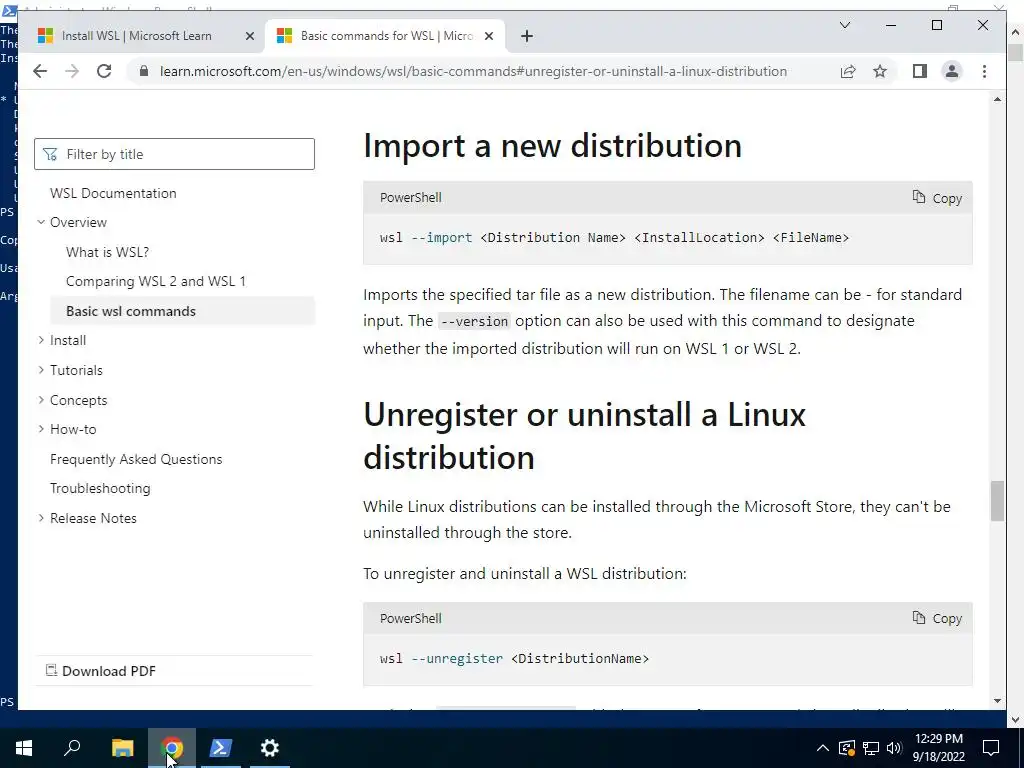The width and height of the screenshot is (1024, 768).
Task: Click the forward navigation arrow
Action: pyautogui.click(x=72, y=71)
